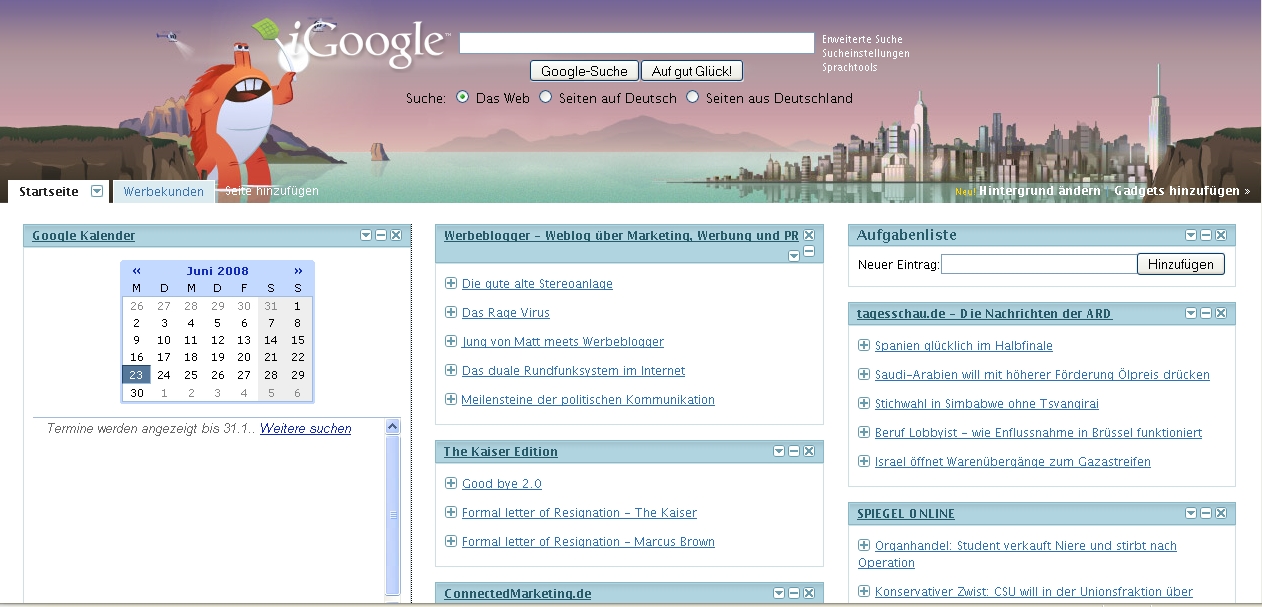1262x607 pixels.
Task: Close the ConnectedMarketing.de gadget
Action: [809, 594]
